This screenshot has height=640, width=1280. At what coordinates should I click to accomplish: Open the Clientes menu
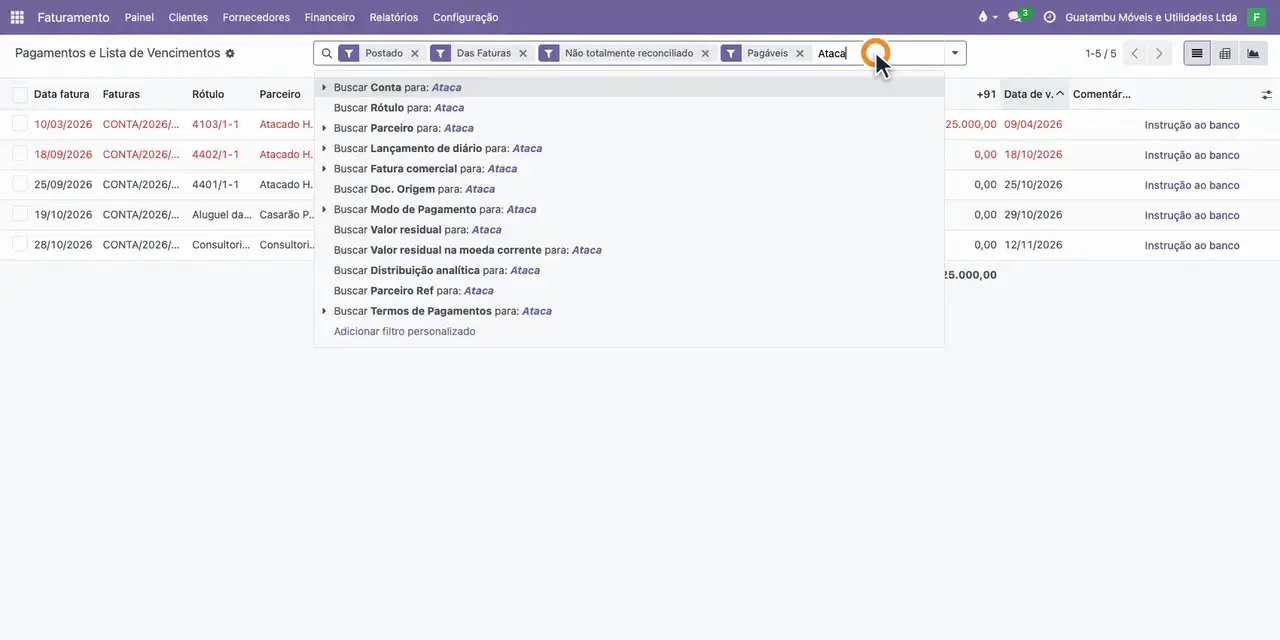pyautogui.click(x=188, y=17)
